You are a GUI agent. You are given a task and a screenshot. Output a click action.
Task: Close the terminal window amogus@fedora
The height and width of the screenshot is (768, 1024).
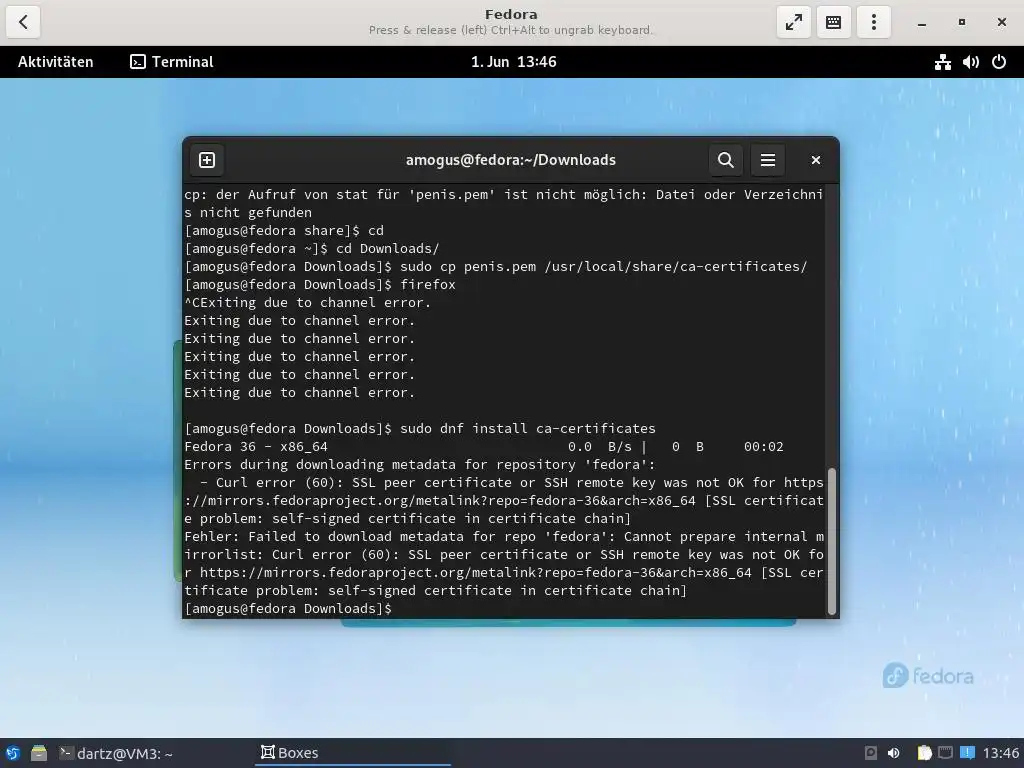[816, 160]
